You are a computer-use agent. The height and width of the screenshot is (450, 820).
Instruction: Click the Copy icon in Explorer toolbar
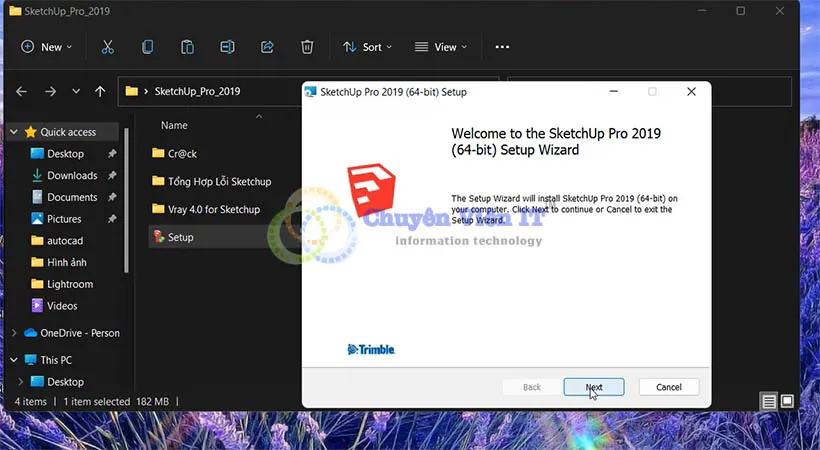pos(148,47)
